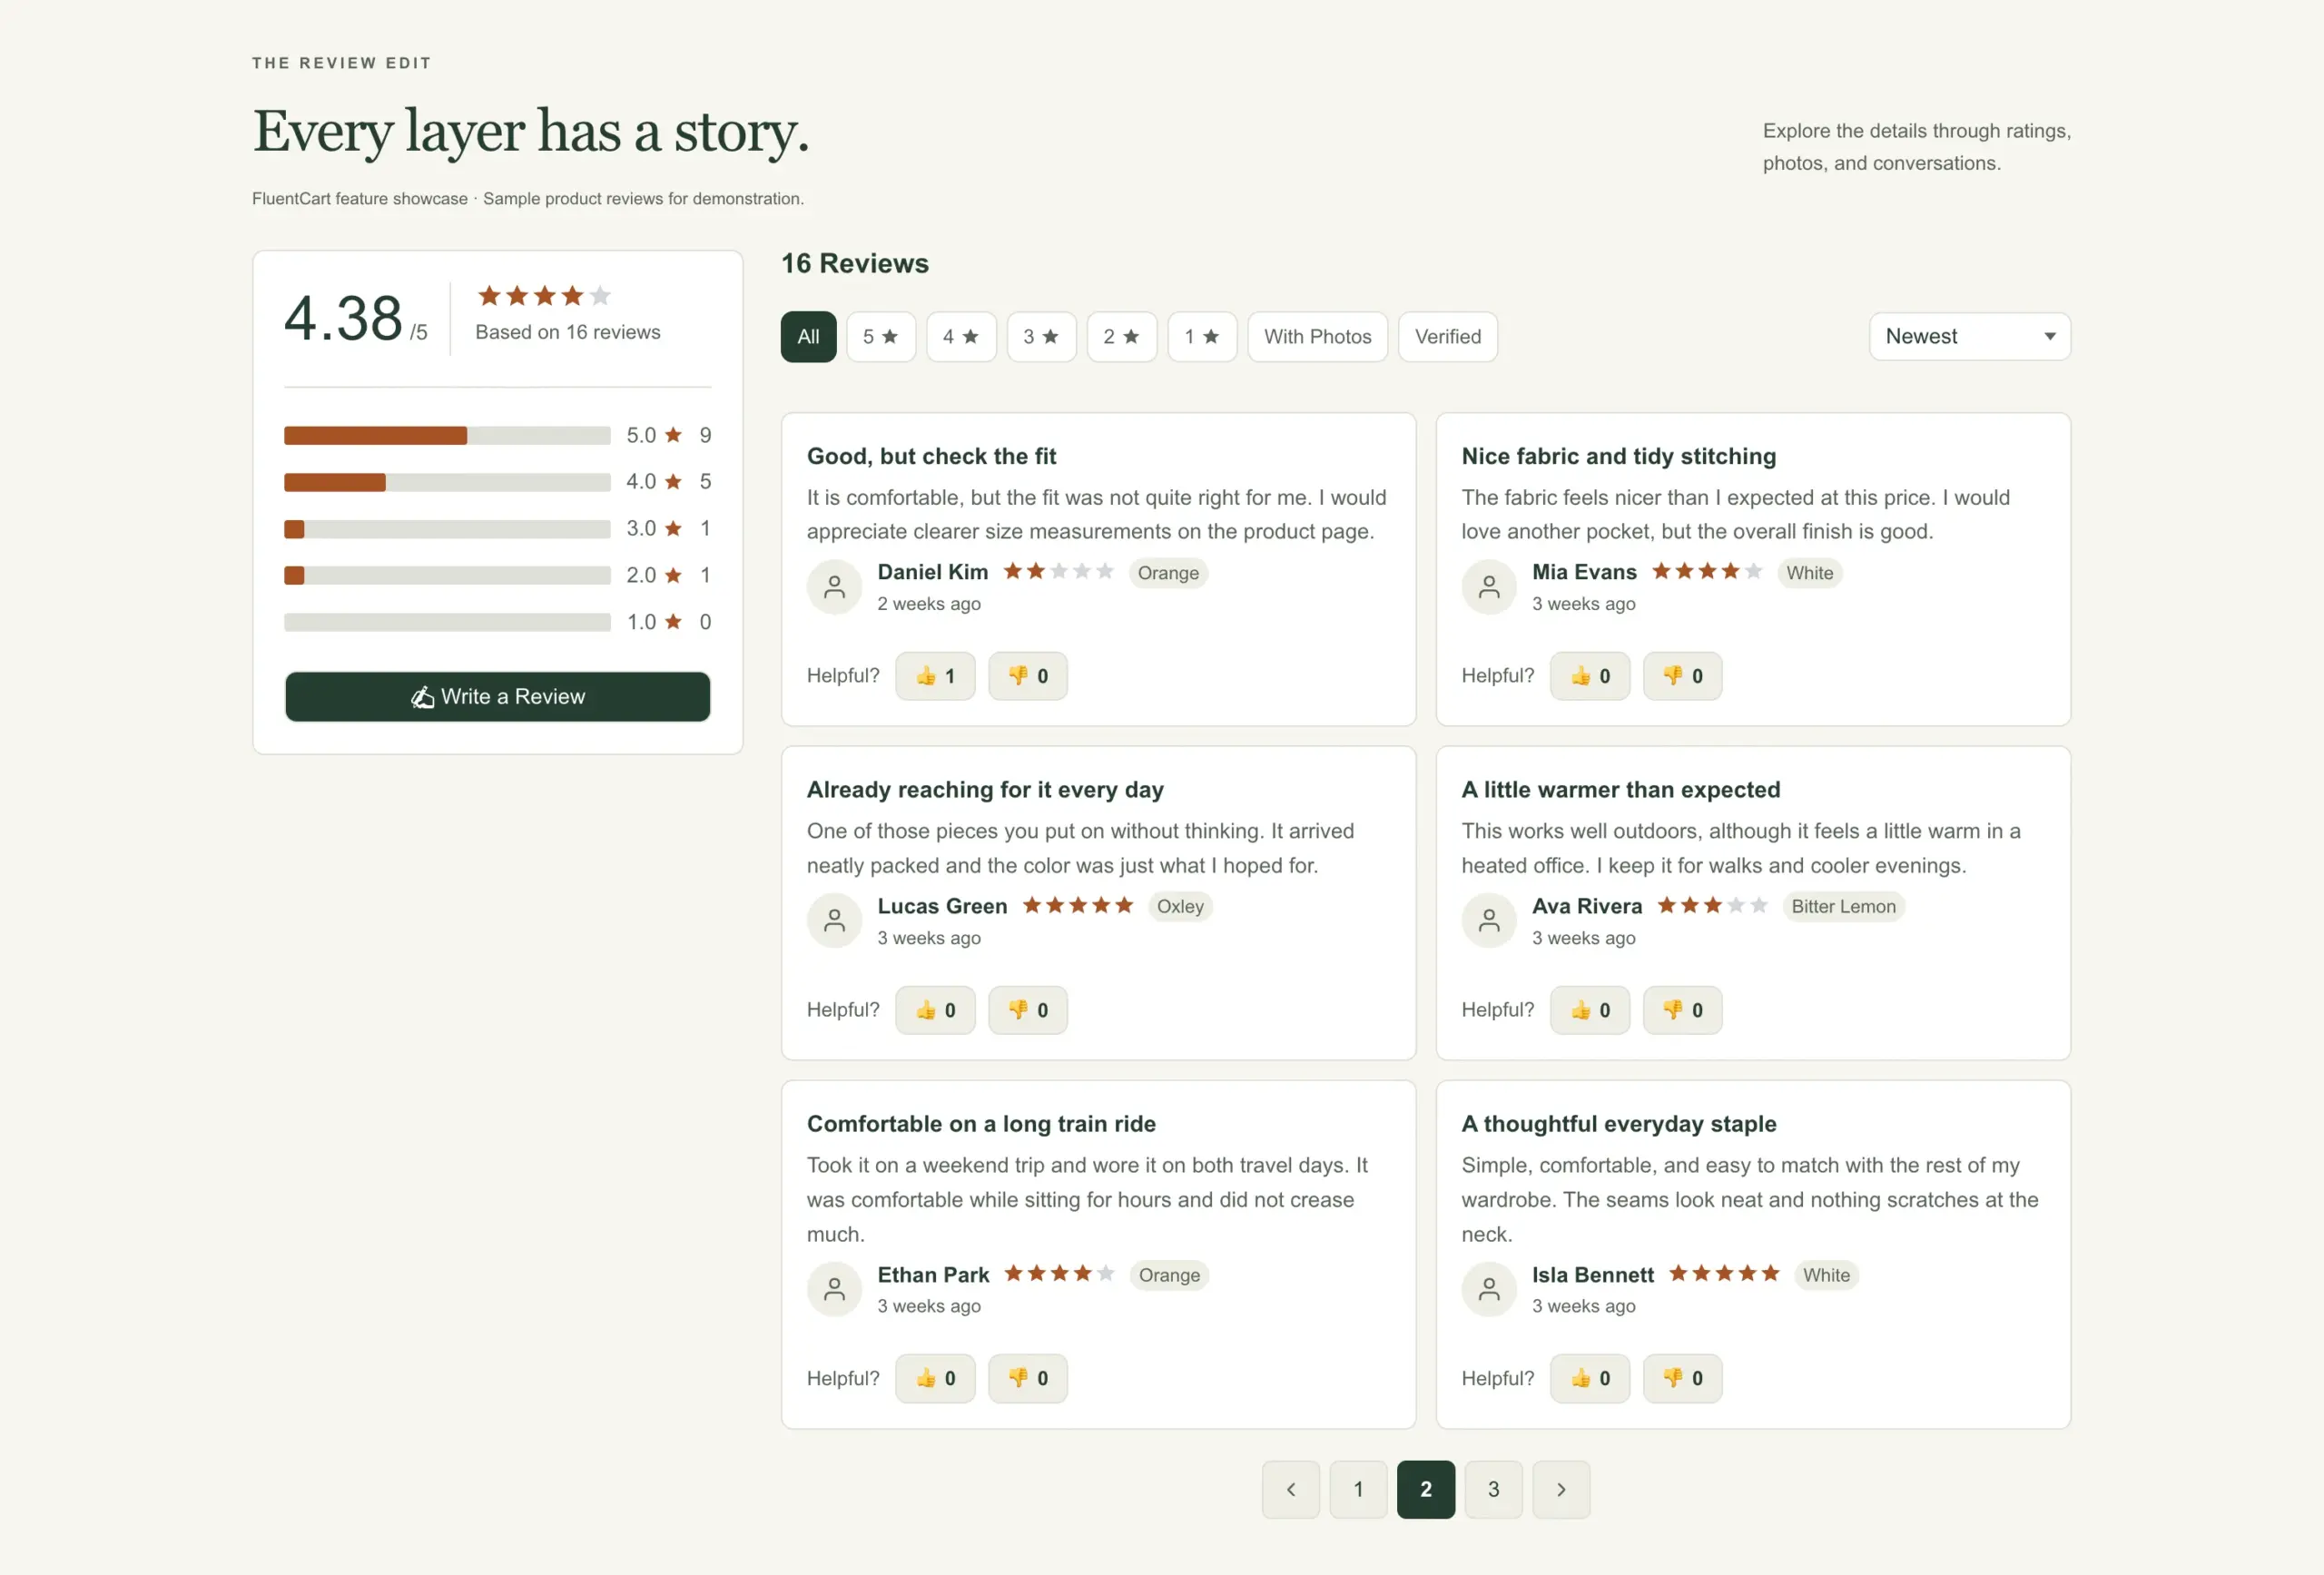The image size is (2324, 1575).
Task: Click Mia Evans's avatar icon
Action: click(x=1489, y=587)
